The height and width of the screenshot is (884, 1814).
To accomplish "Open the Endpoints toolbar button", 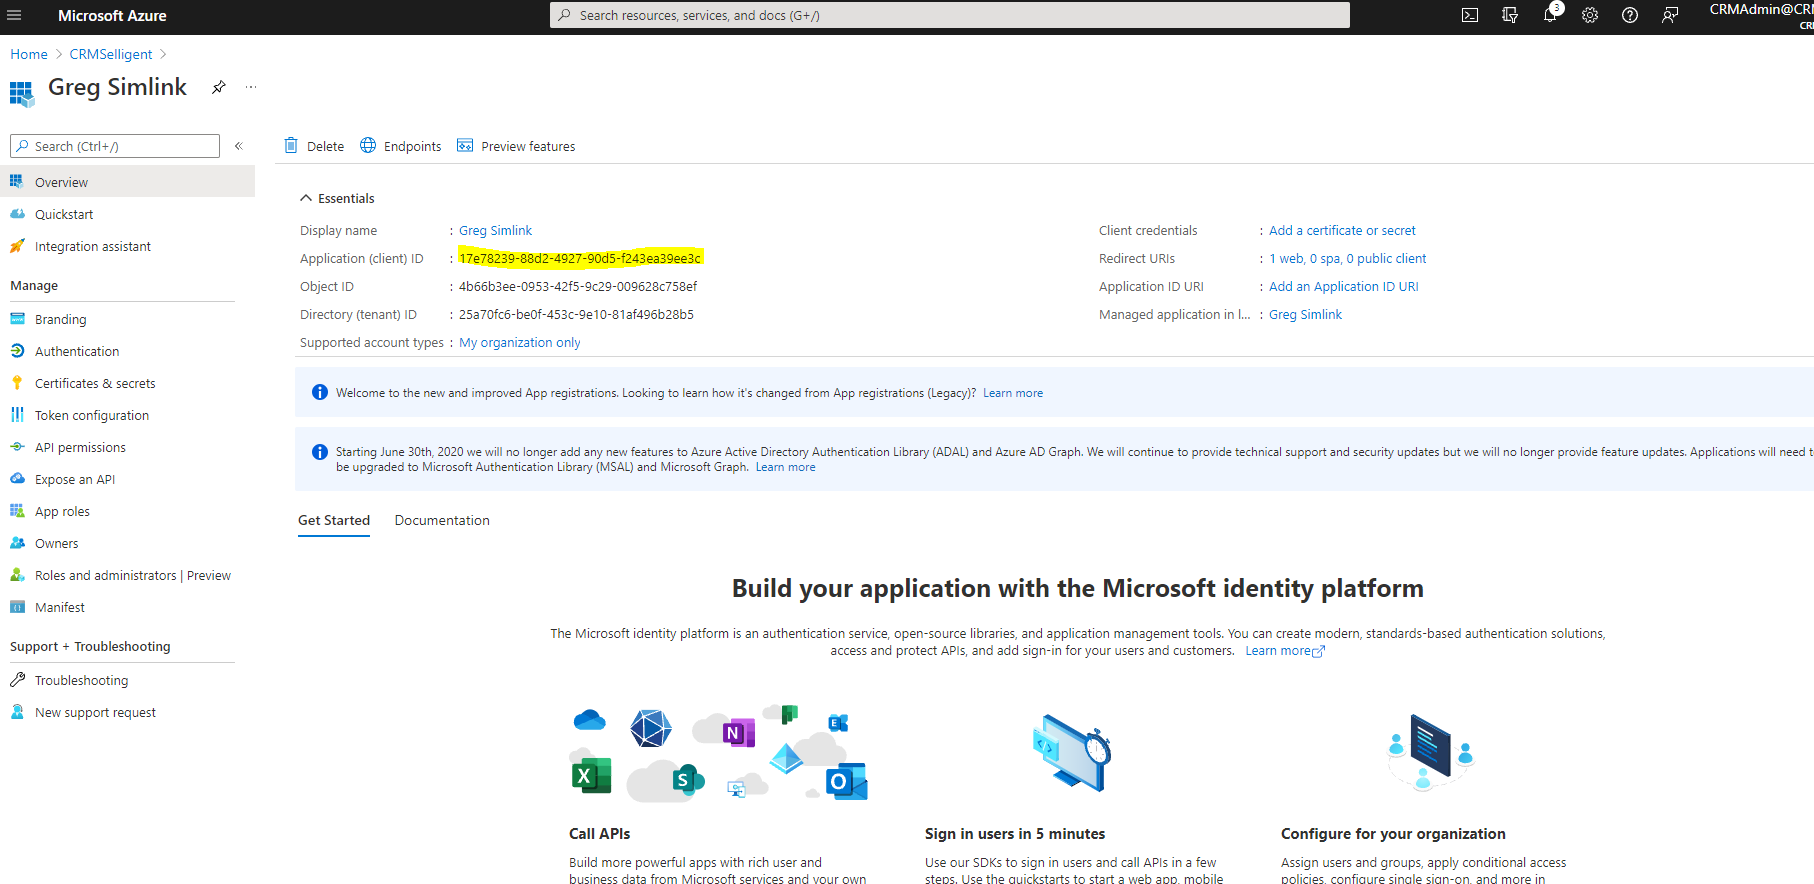I will click(x=401, y=146).
